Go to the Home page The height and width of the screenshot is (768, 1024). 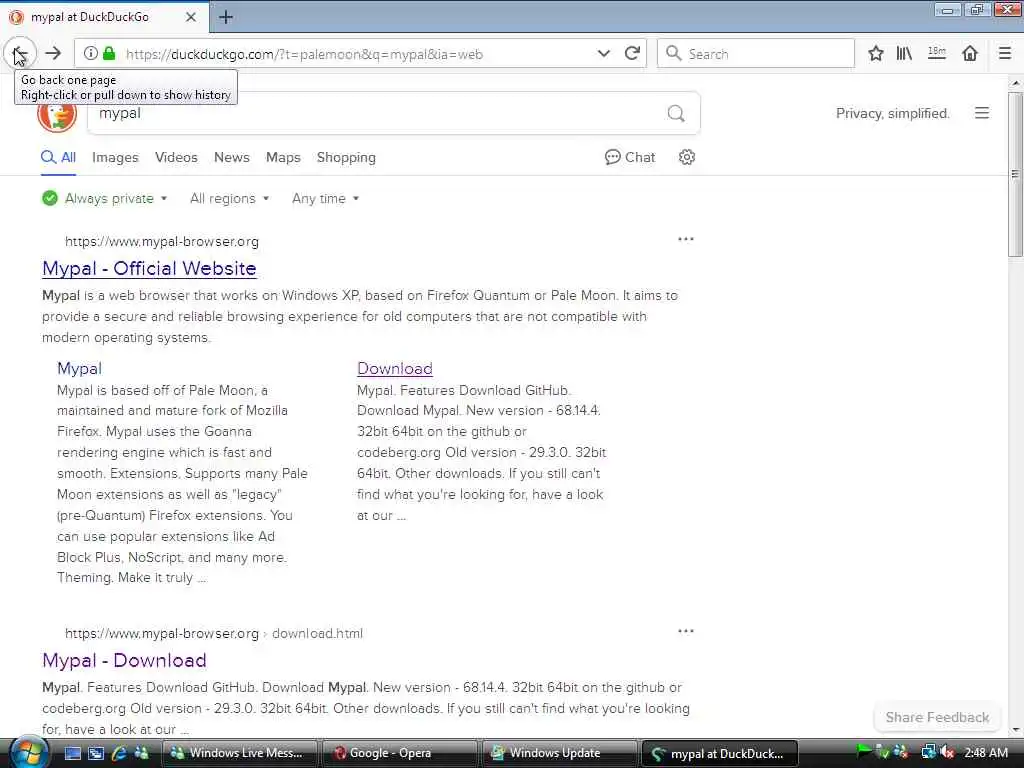[x=970, y=54]
